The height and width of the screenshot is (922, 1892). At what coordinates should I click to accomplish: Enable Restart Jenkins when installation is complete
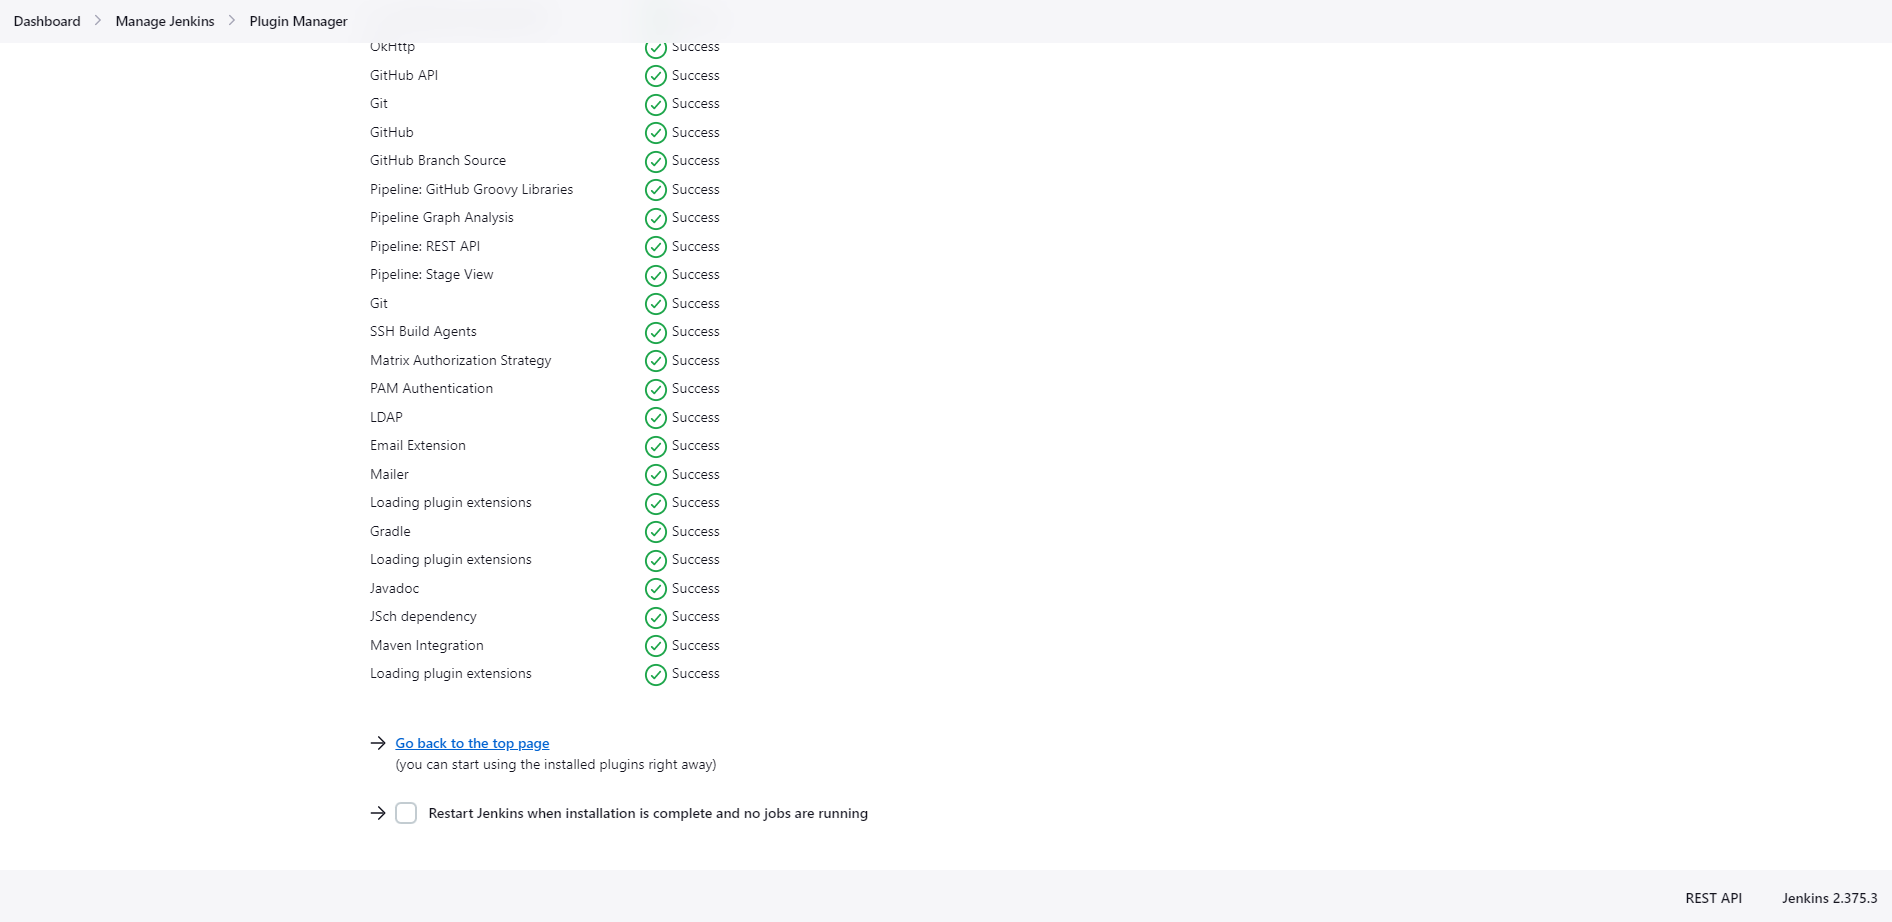406,813
